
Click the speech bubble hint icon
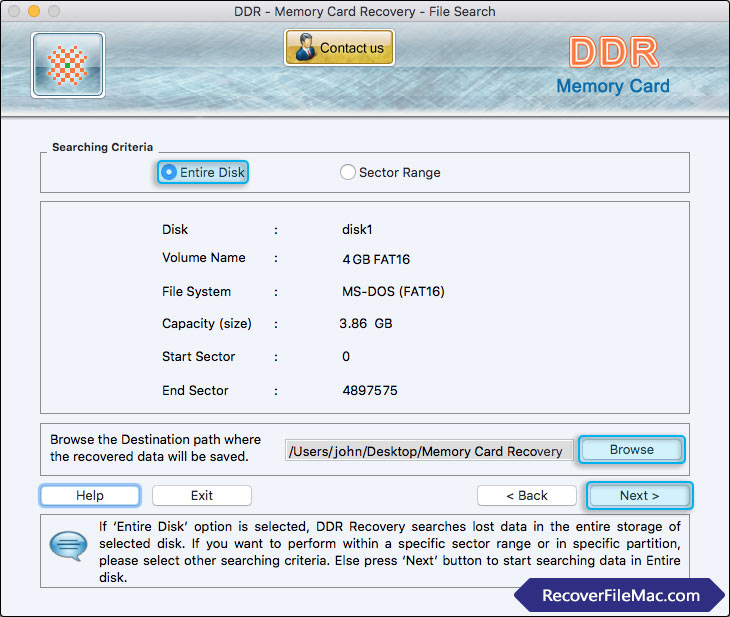pos(68,546)
